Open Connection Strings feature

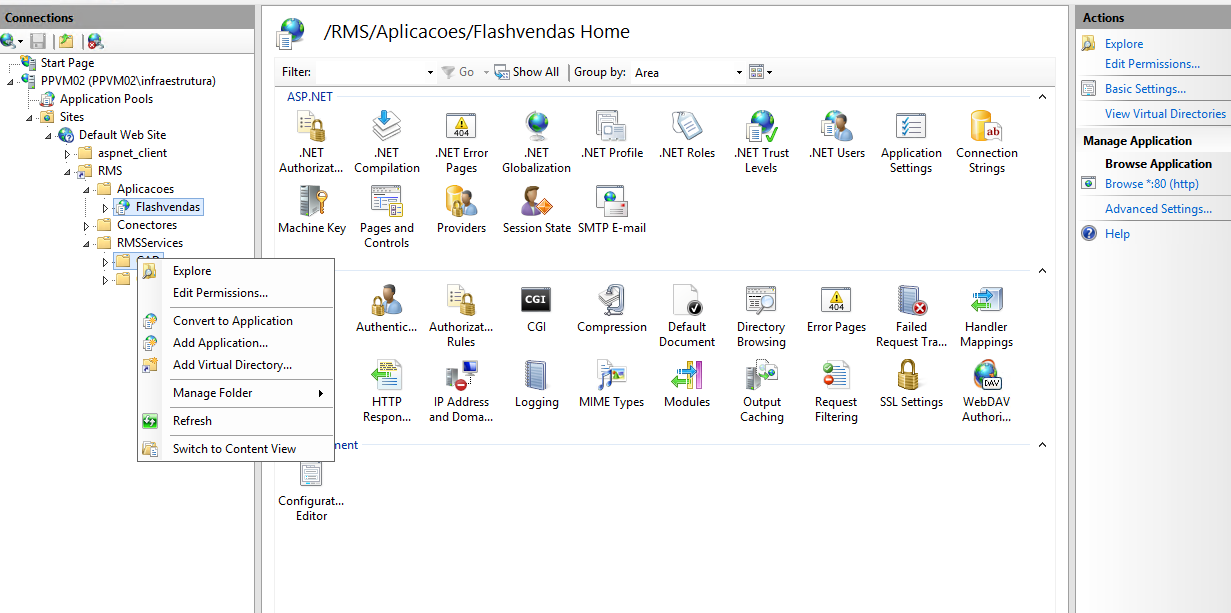(986, 142)
